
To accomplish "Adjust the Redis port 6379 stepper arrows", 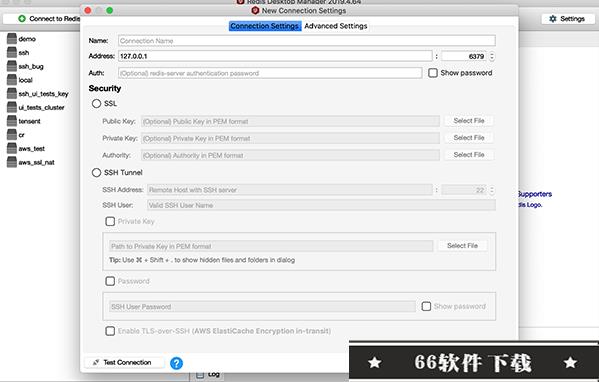I will [492, 56].
